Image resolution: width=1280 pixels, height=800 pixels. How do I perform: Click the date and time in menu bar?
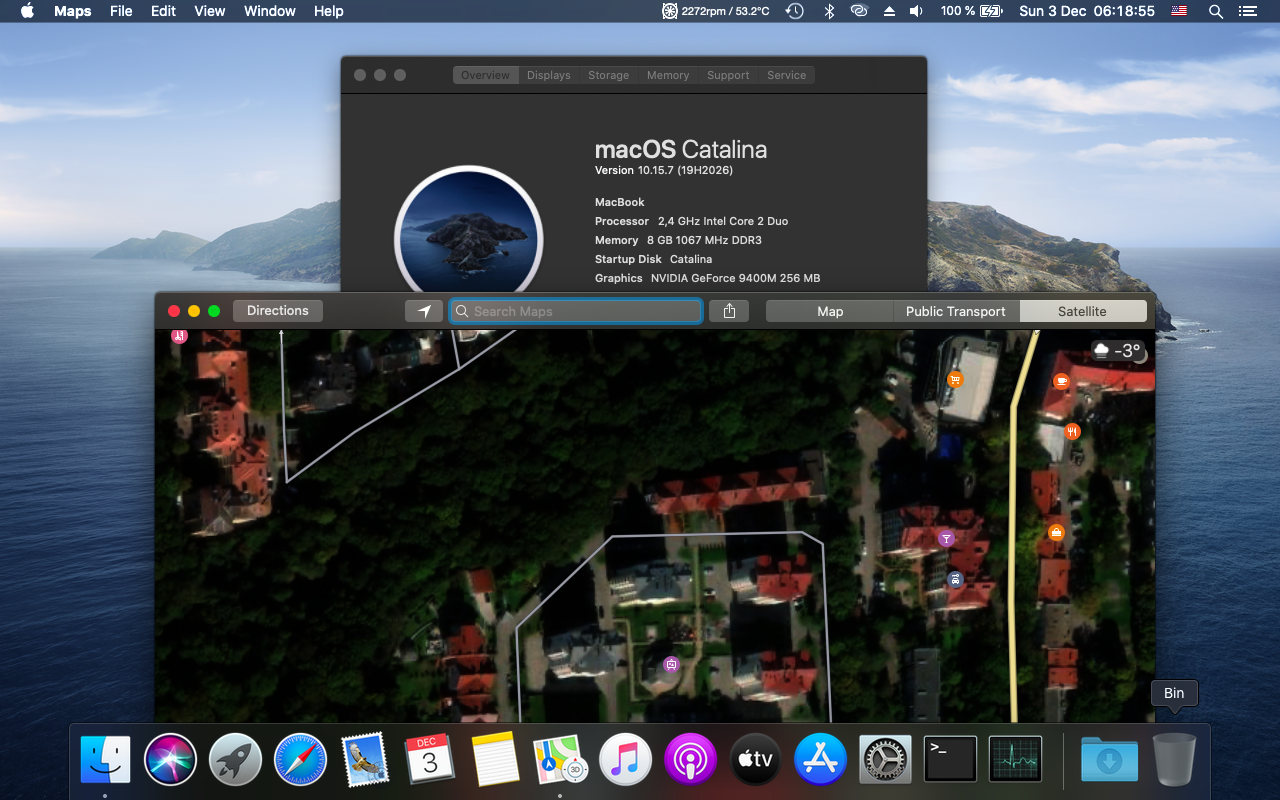pyautogui.click(x=1087, y=11)
